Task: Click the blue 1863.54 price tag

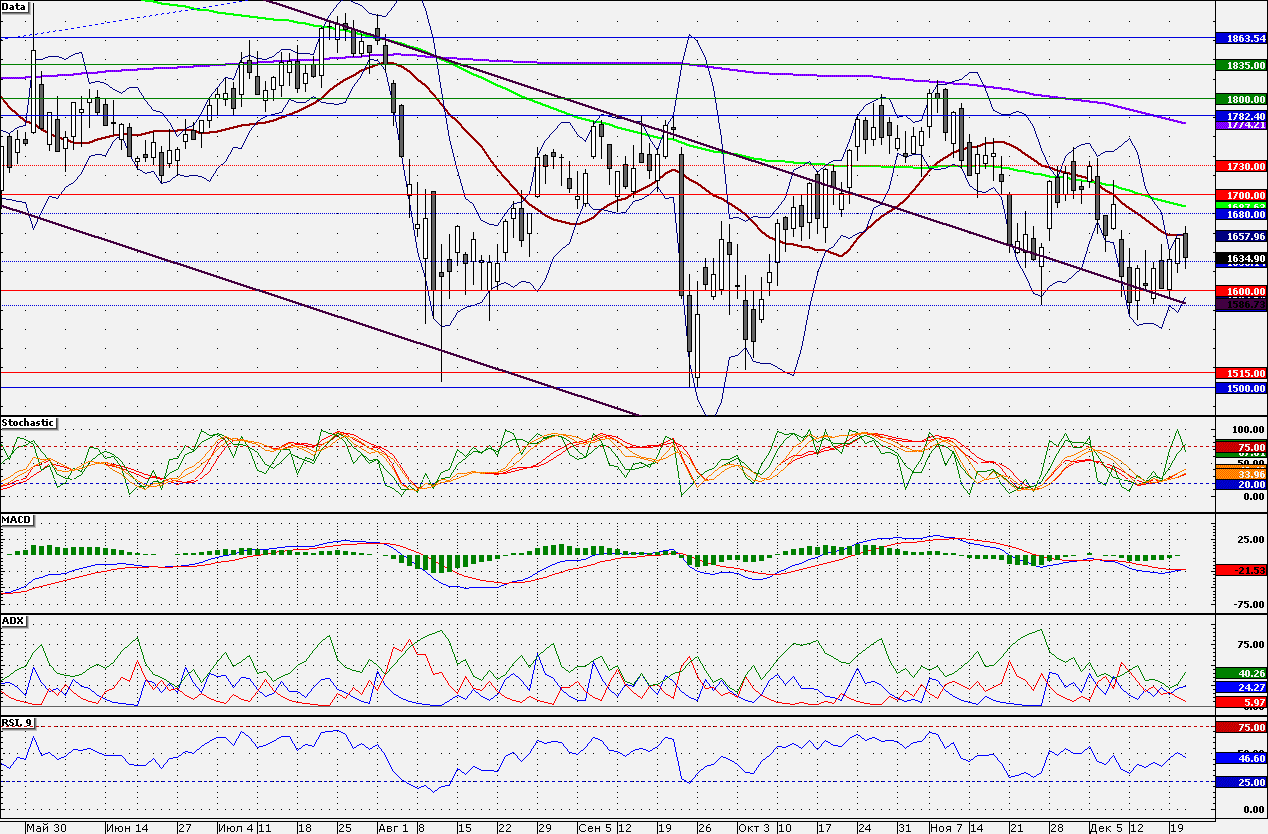Action: pyautogui.click(x=1240, y=38)
